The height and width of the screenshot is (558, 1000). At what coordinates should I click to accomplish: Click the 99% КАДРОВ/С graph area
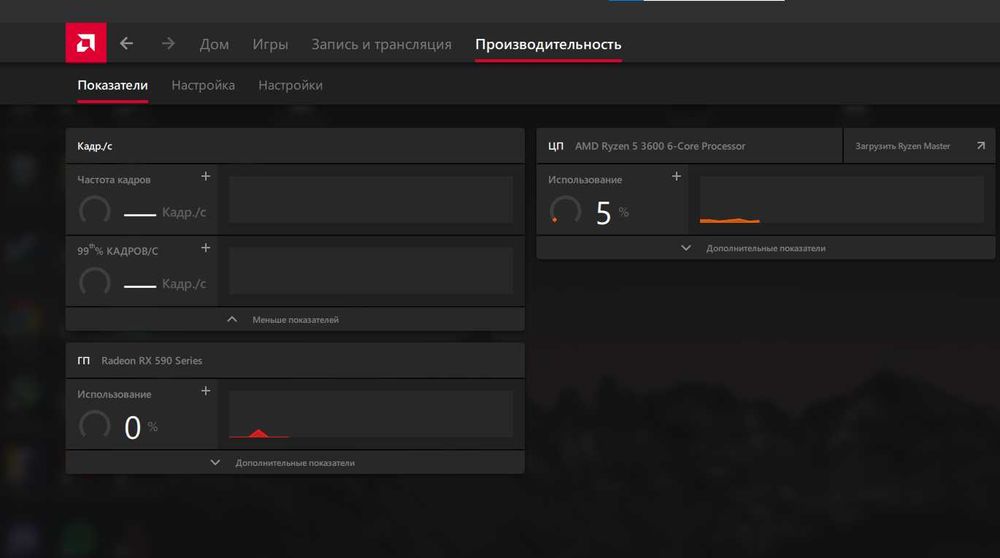coord(371,271)
